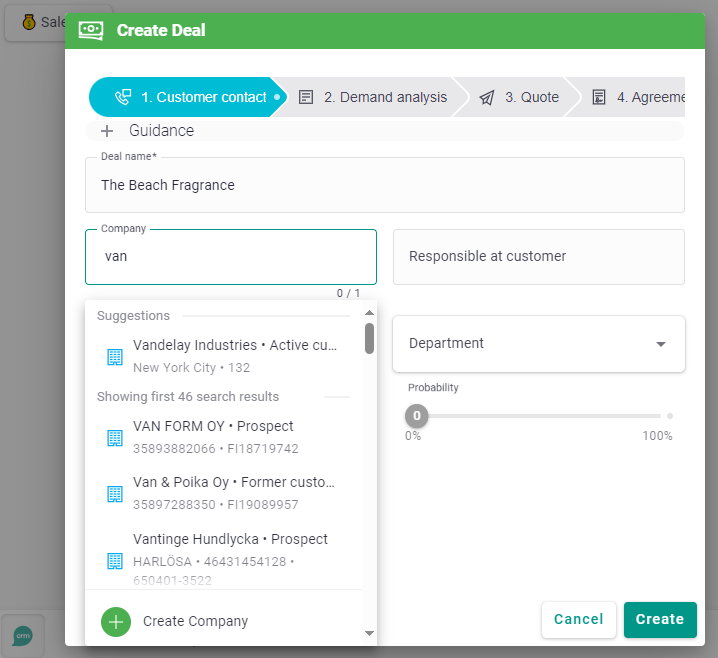
Task: Click the Probability slider handle
Action: (x=417, y=415)
